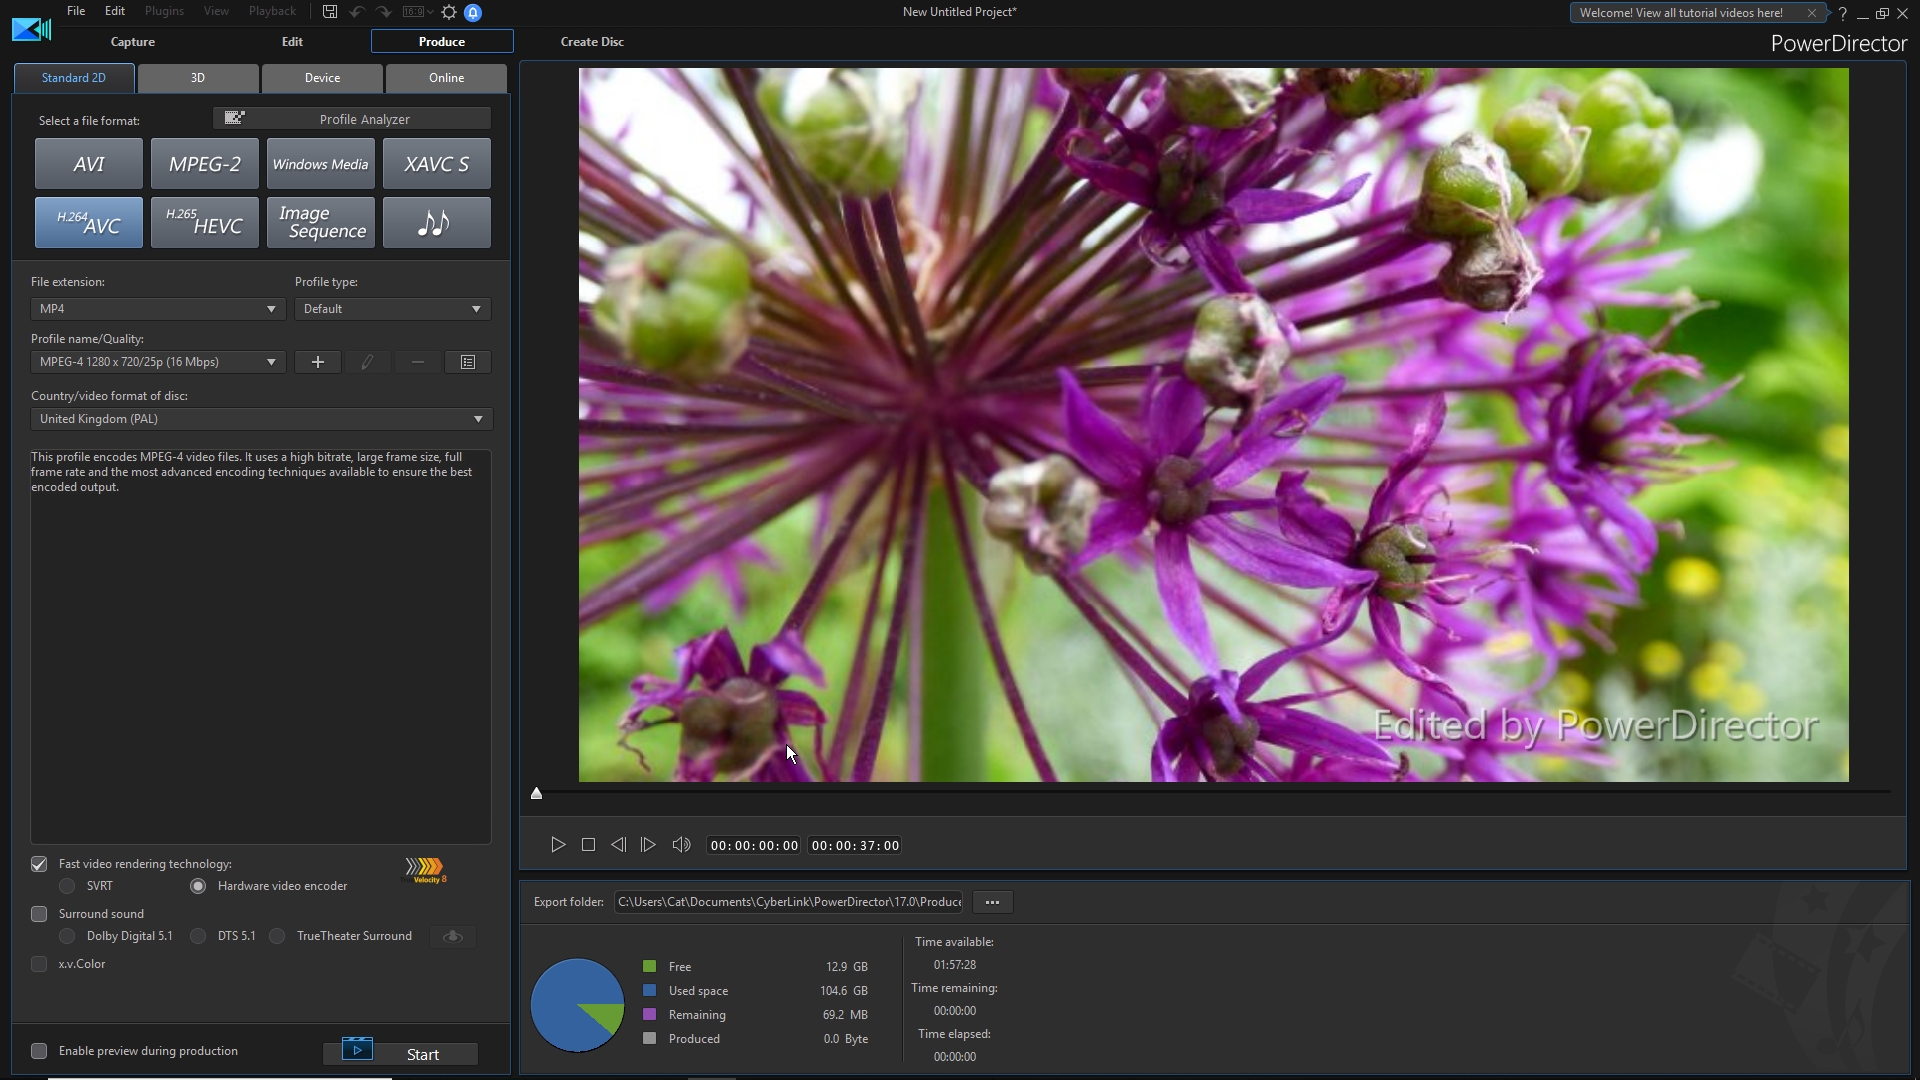The height and width of the screenshot is (1080, 1920).
Task: Select the MPEG-2 format icon
Action: pos(203,164)
